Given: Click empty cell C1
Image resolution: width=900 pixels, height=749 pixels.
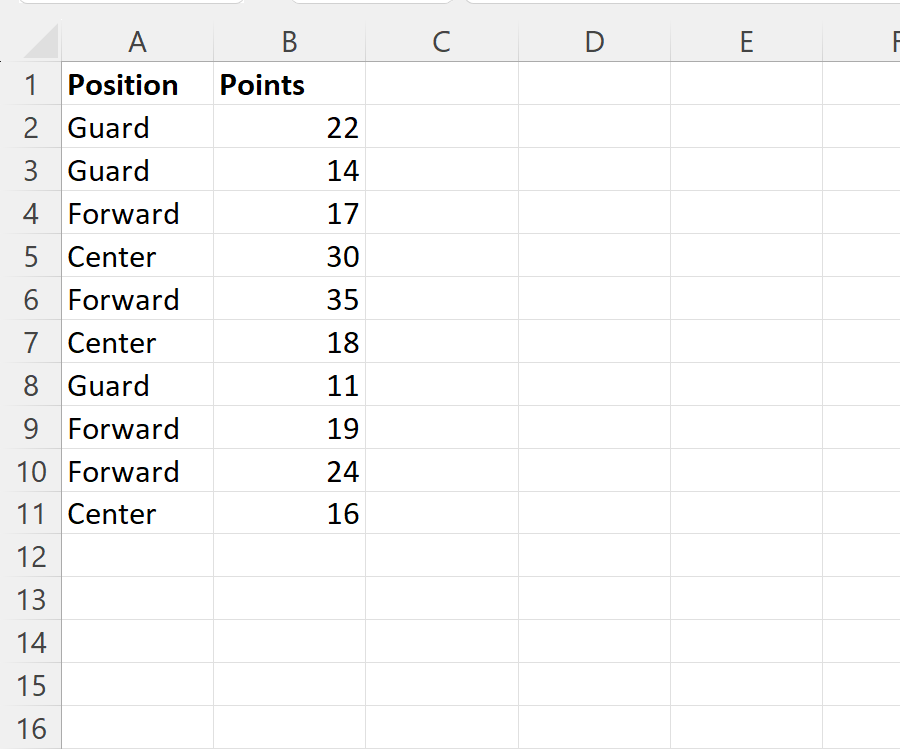Looking at the screenshot, I should click(441, 84).
